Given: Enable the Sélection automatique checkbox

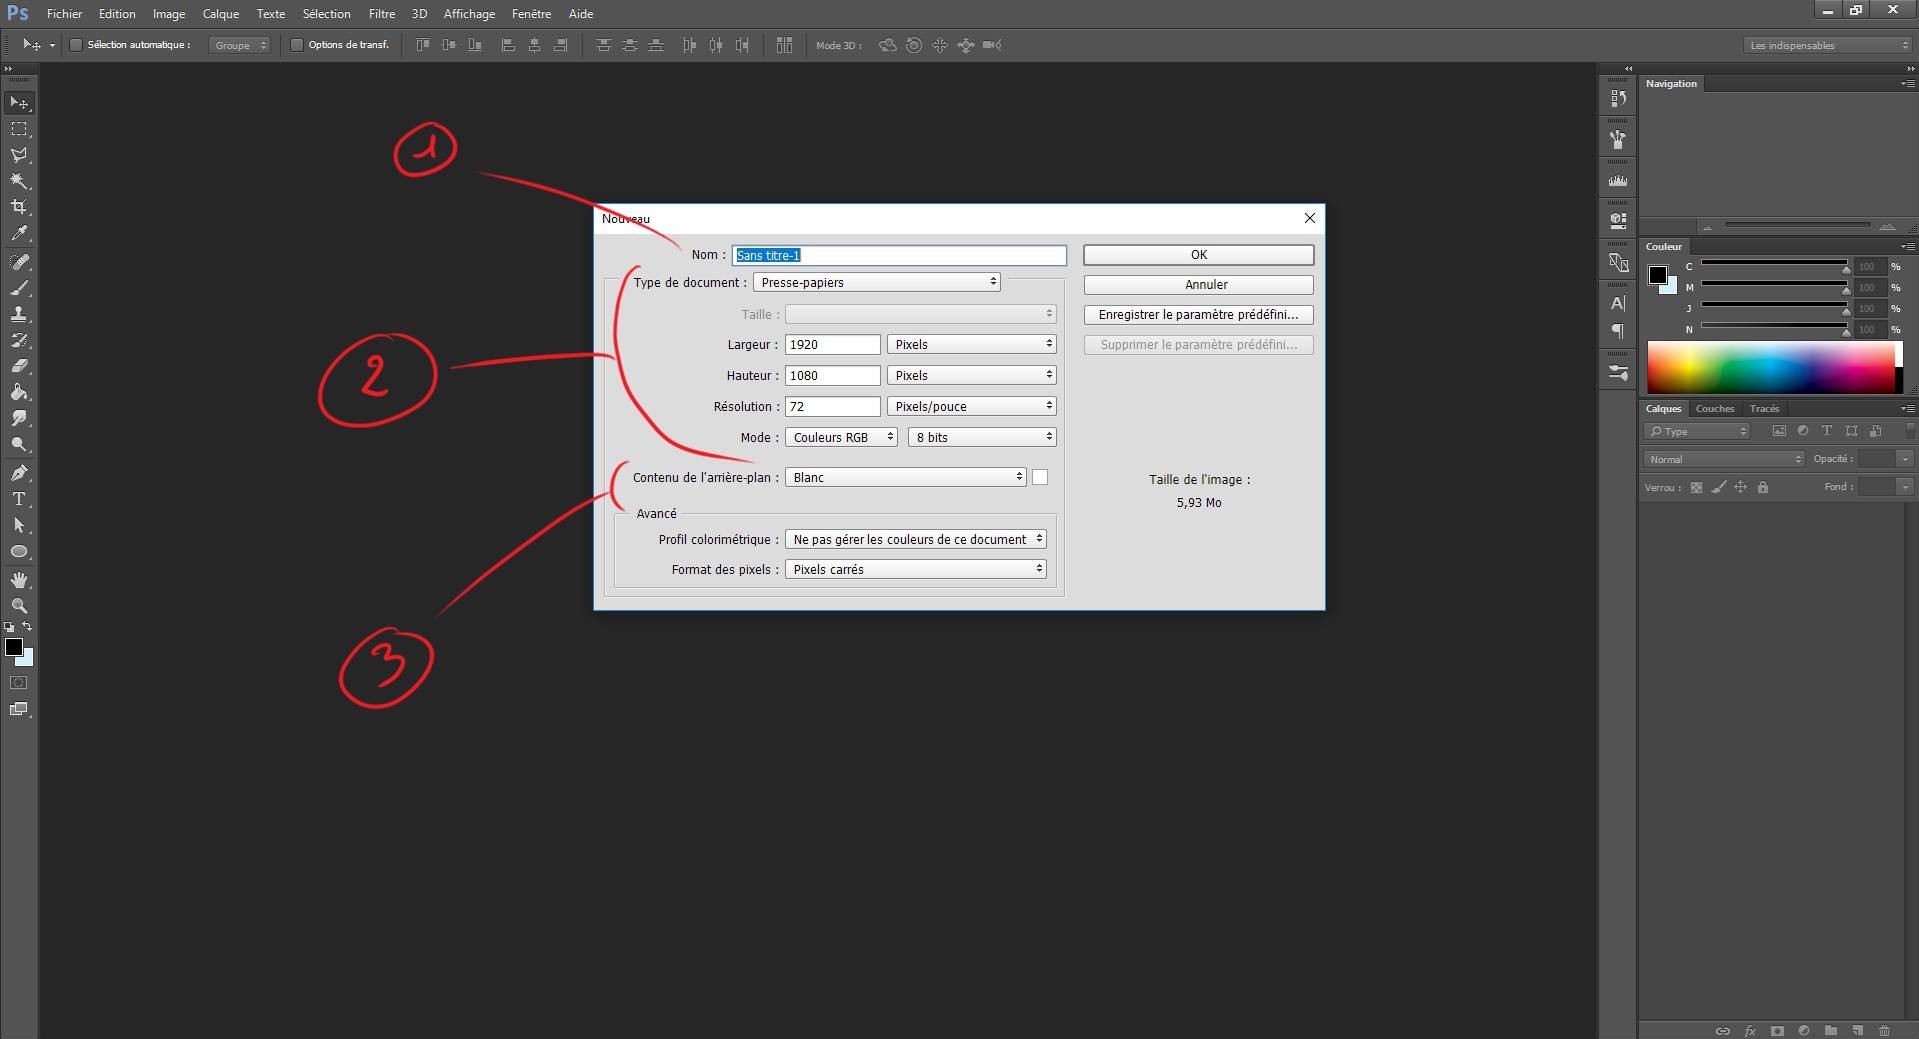Looking at the screenshot, I should (75, 44).
